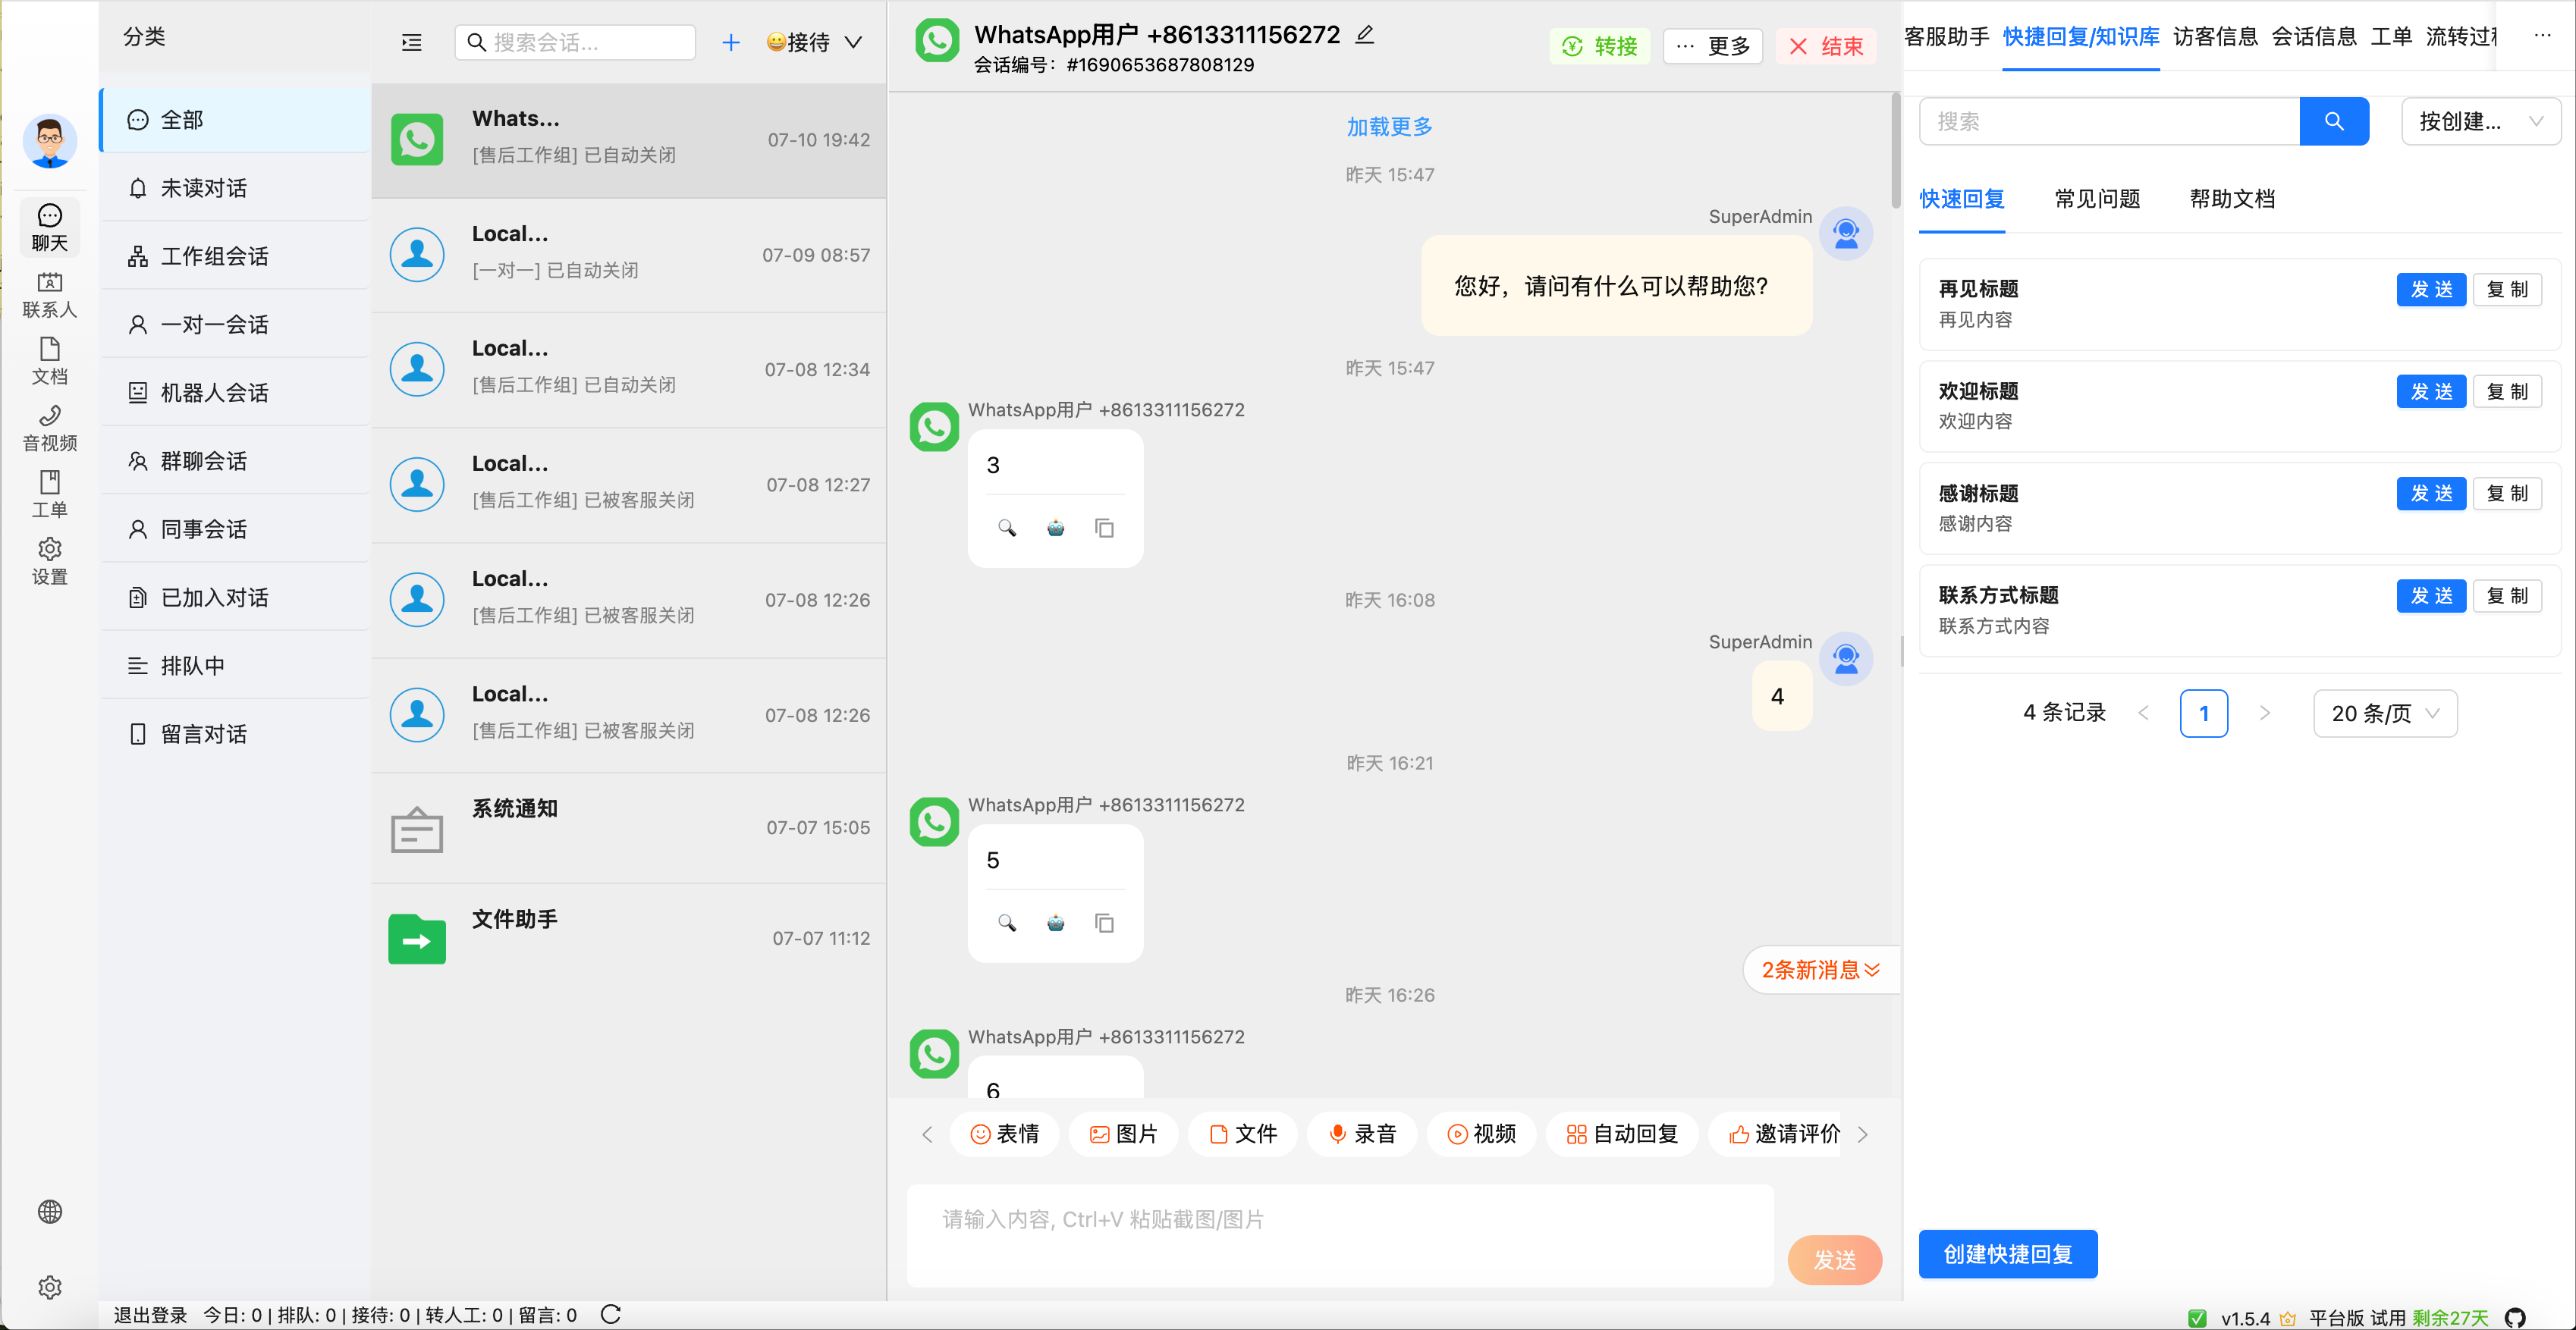Open the 文档 documents panel in the sidebar
Screen dimensions: 2576x1330
click(49, 361)
